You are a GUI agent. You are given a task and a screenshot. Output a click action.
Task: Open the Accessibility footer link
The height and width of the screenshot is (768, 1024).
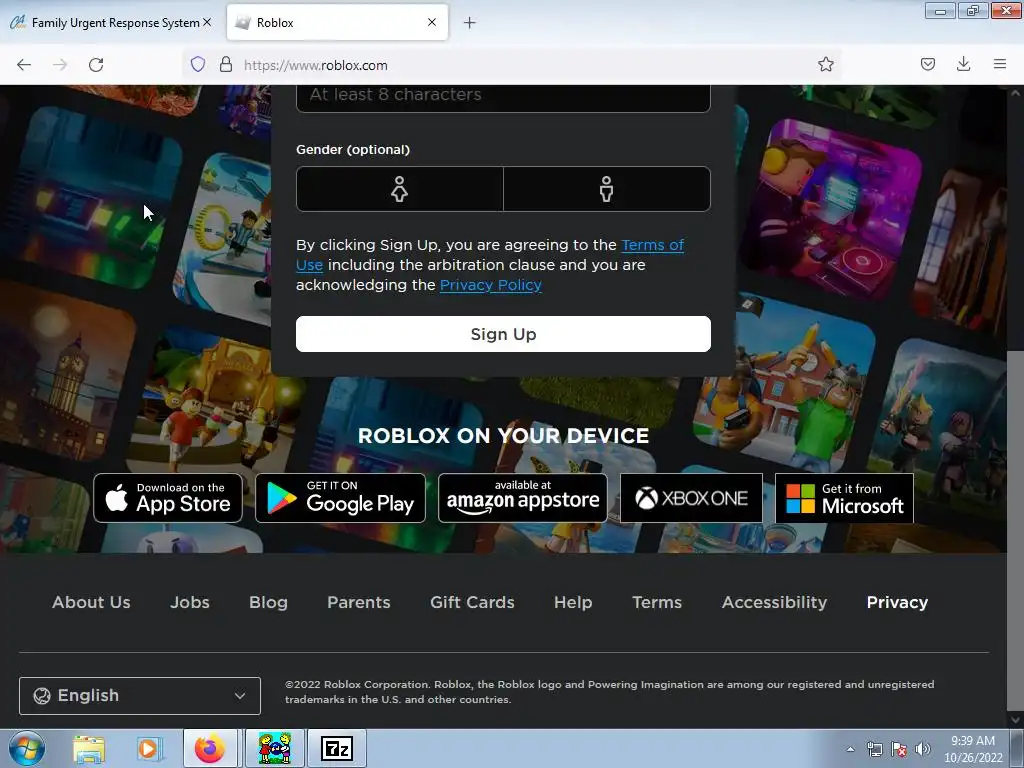(x=774, y=602)
